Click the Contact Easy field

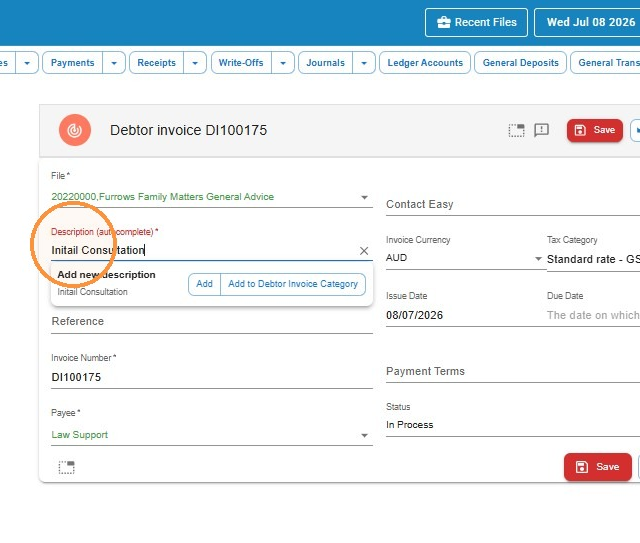[x=513, y=204]
